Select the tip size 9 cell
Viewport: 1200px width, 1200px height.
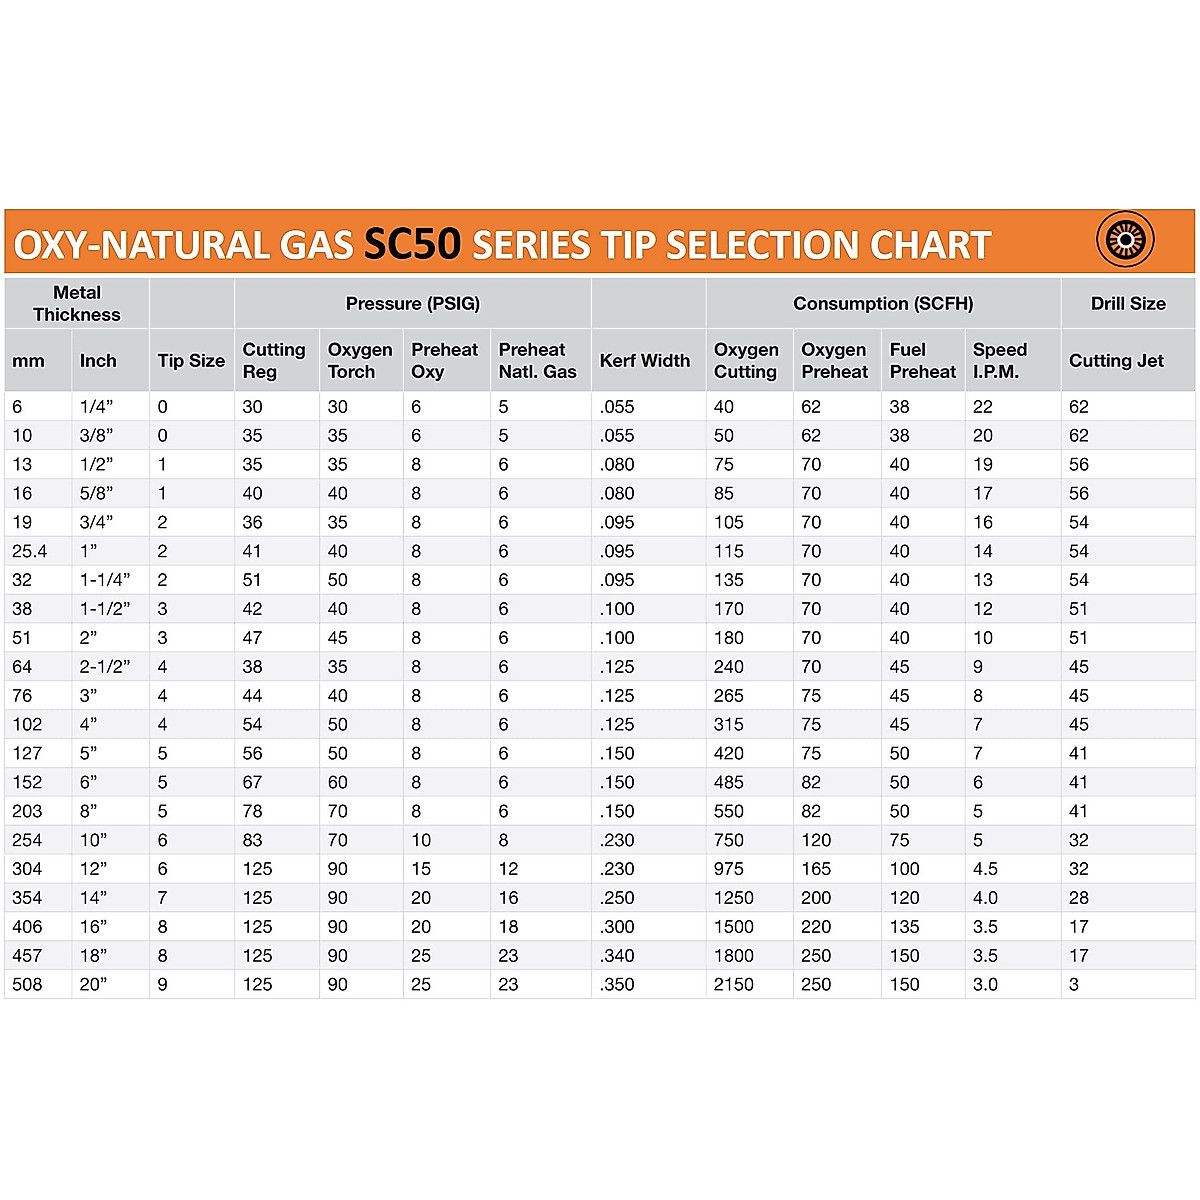click(x=163, y=984)
